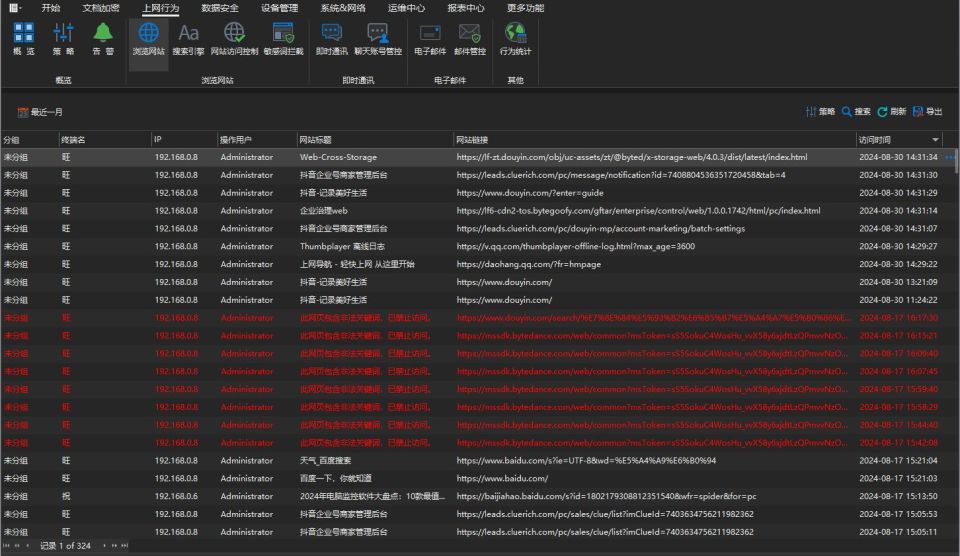Viewport: 960px width, 556px height.
Task: Switch to the 报表中心 tab
Action: [x=466, y=8]
